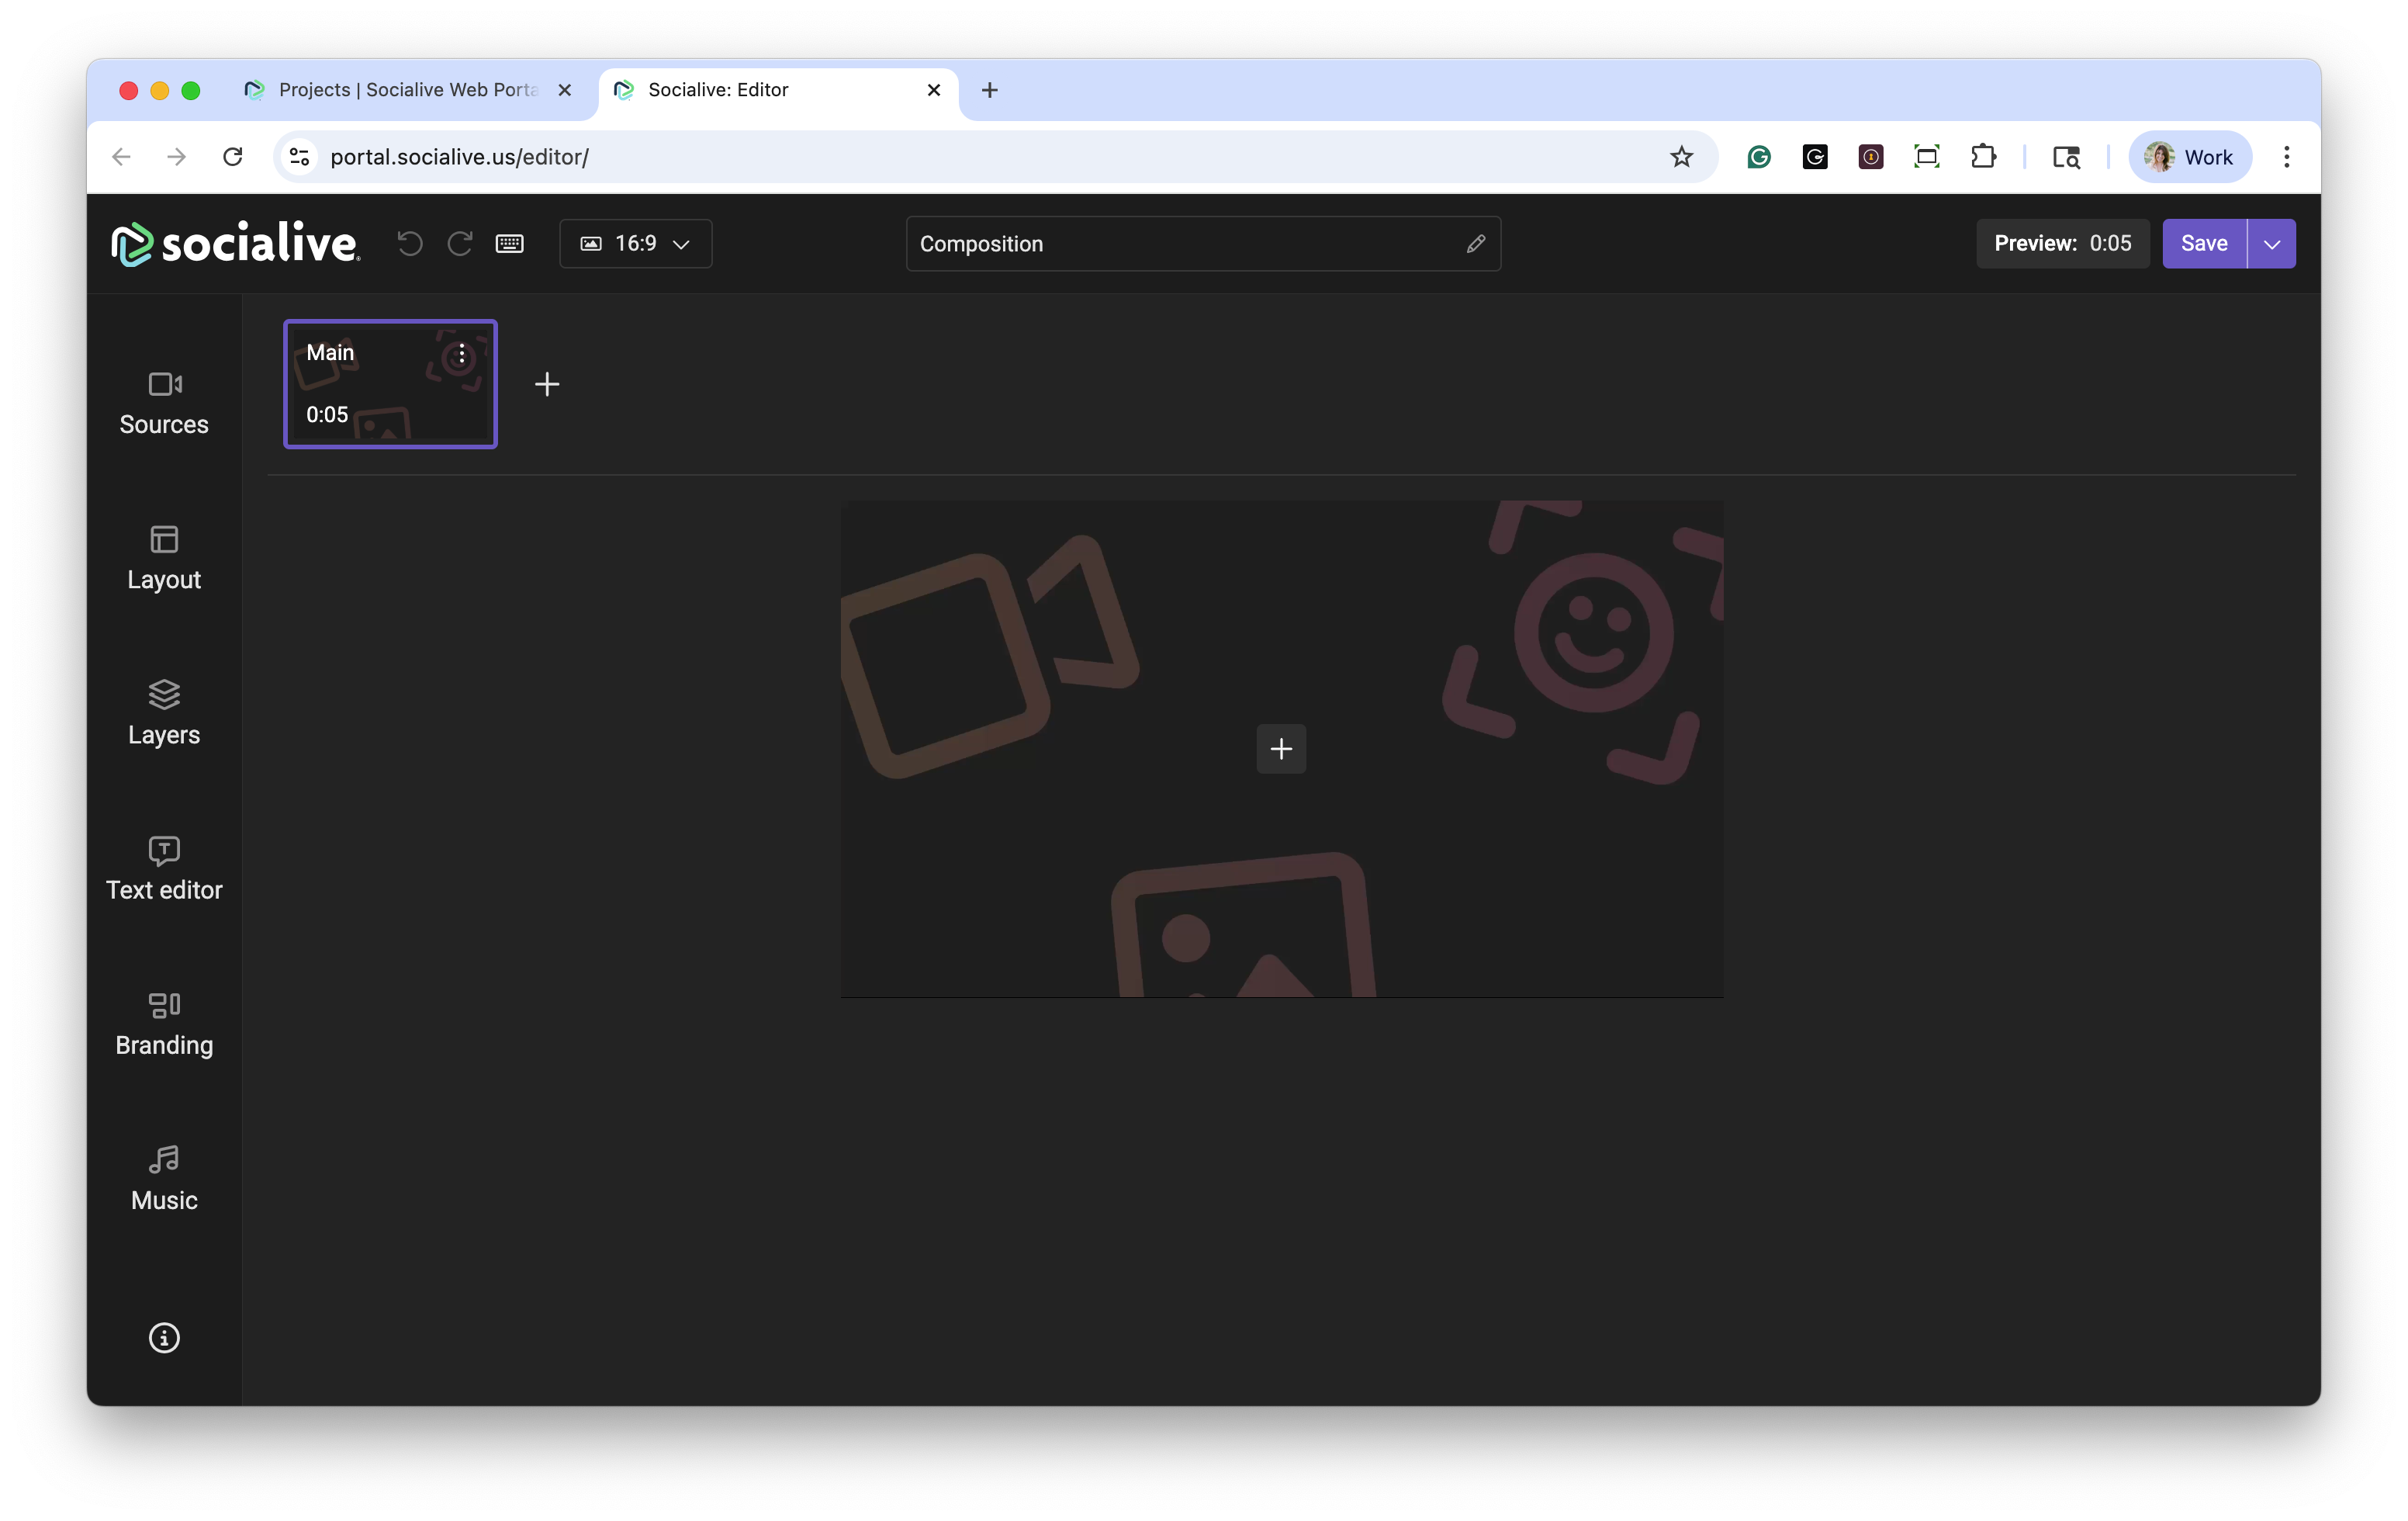Click the info icon in sidebar
This screenshot has width=2408, height=1521.
tap(164, 1337)
